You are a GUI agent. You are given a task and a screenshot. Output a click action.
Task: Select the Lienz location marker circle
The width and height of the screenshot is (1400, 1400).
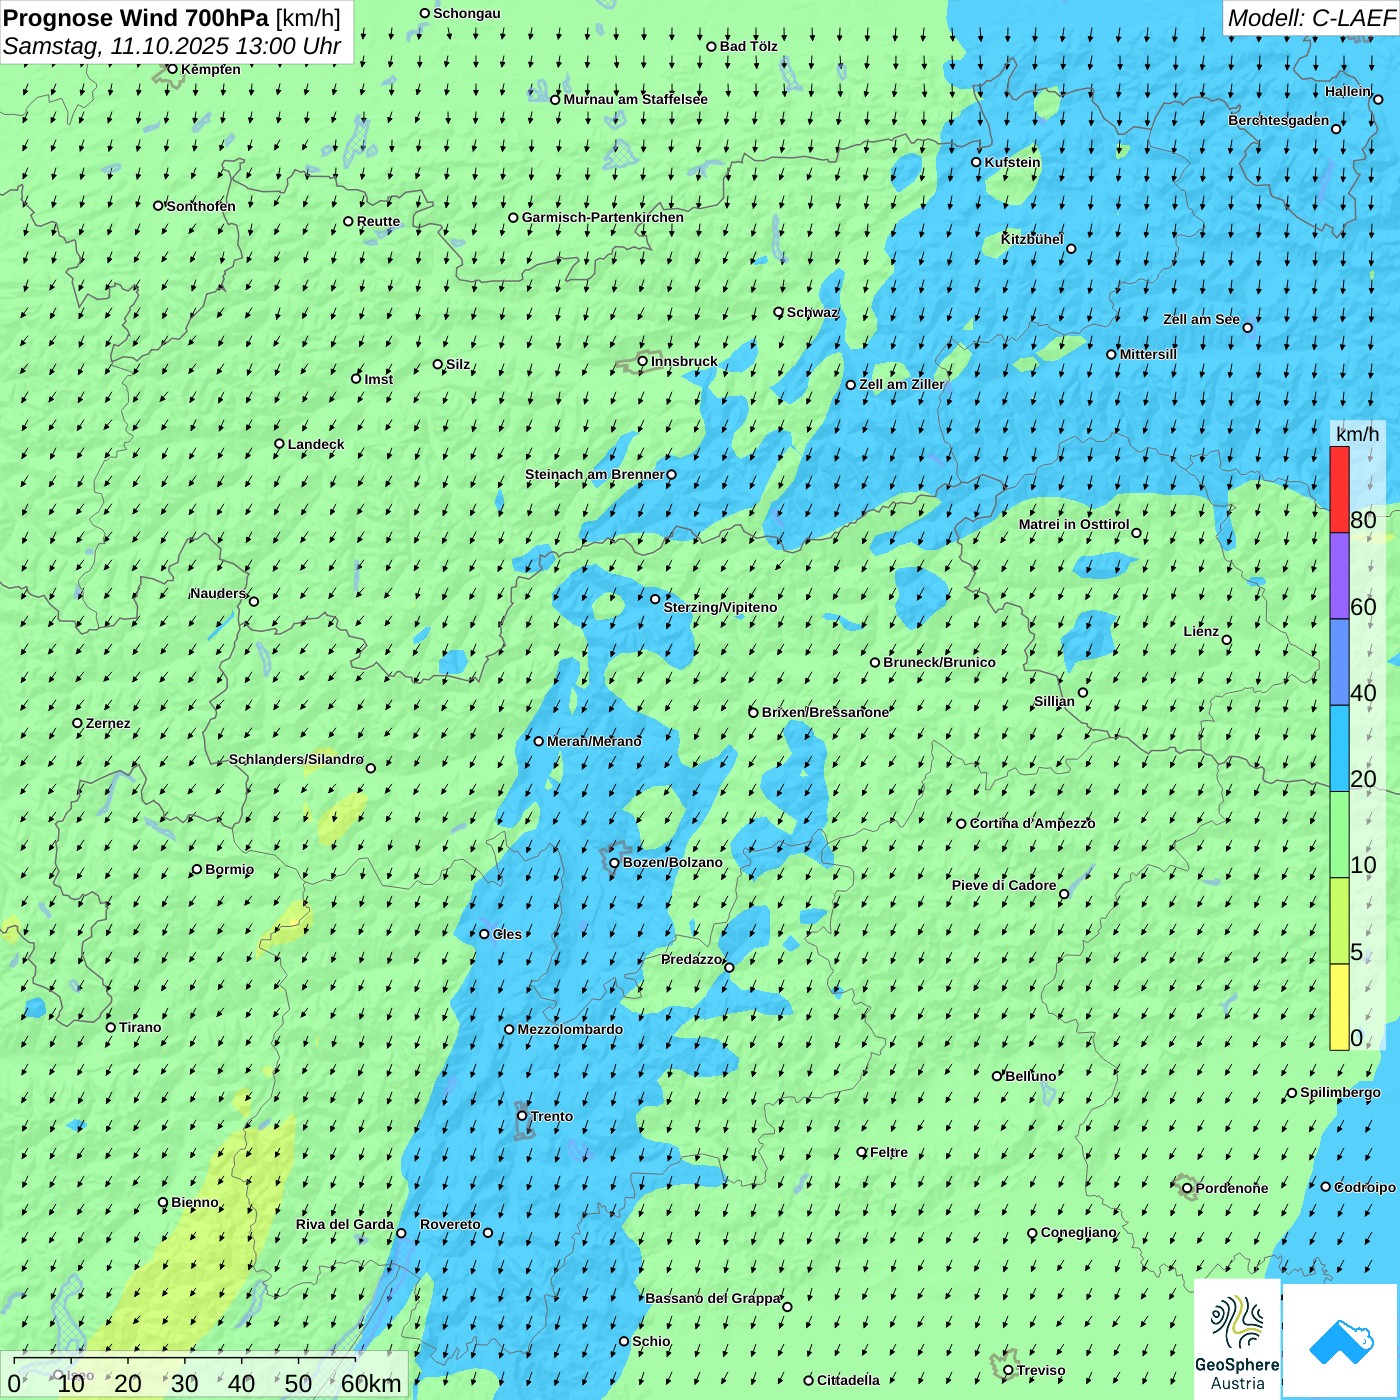pos(1227,640)
